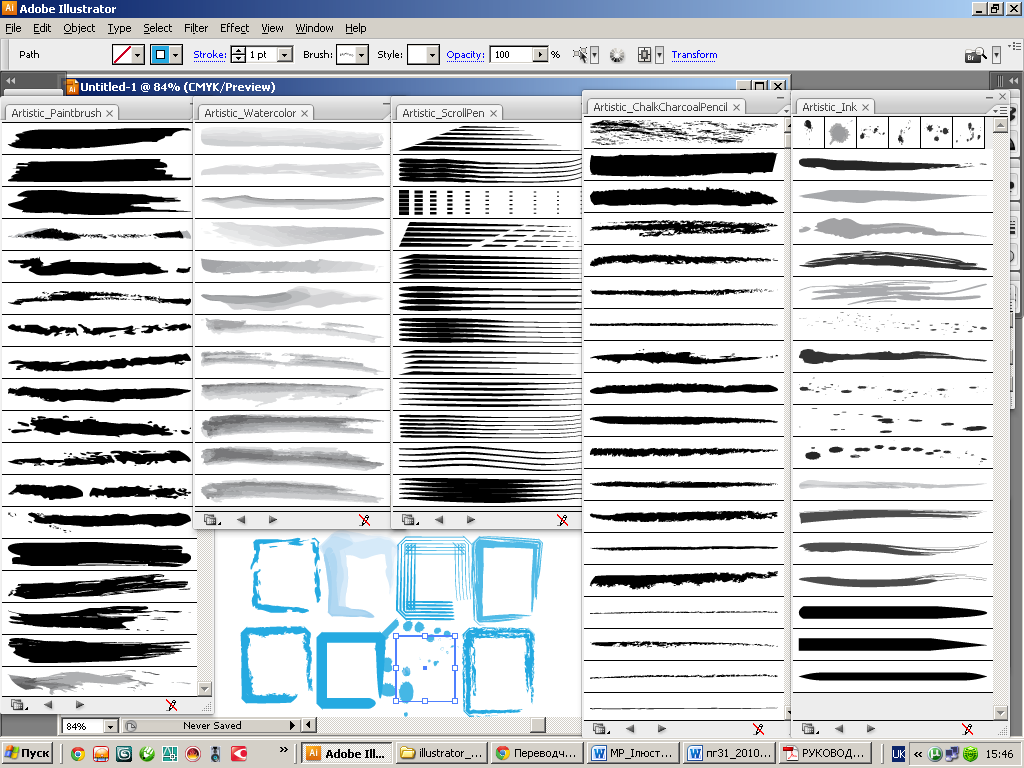Viewport: 1024px width, 768px height.
Task: Select the first watercolor brush stroke
Action: click(x=292, y=138)
